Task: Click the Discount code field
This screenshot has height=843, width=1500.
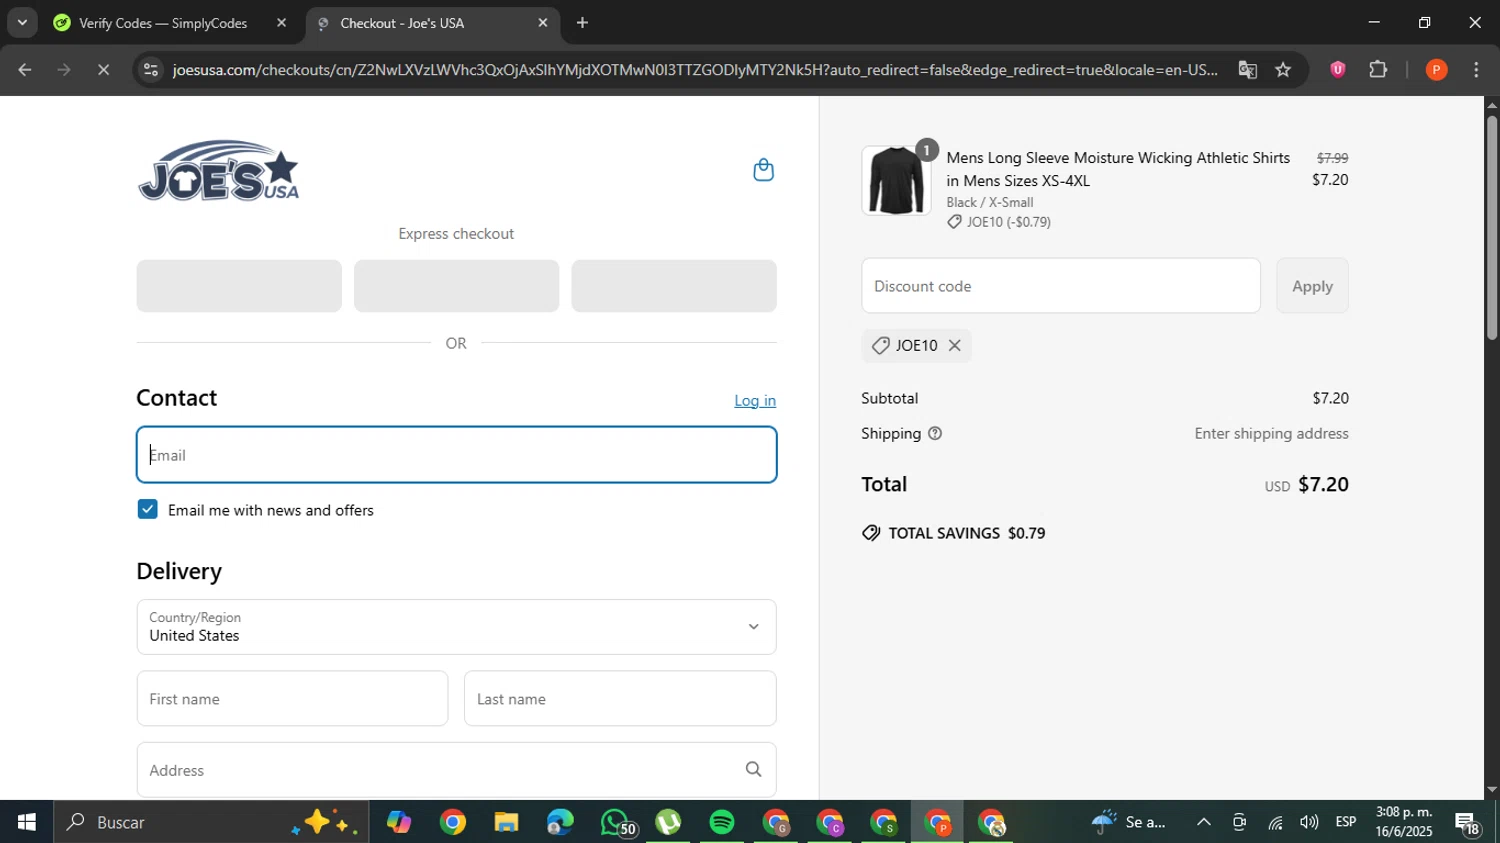Action: point(1061,285)
